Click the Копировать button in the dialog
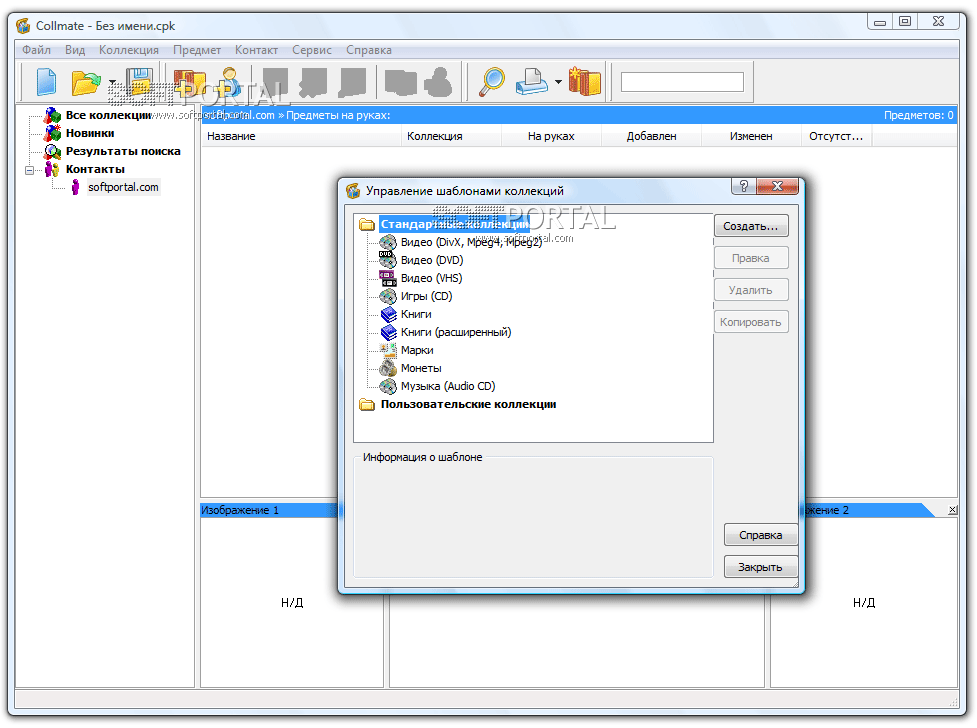 [751, 322]
